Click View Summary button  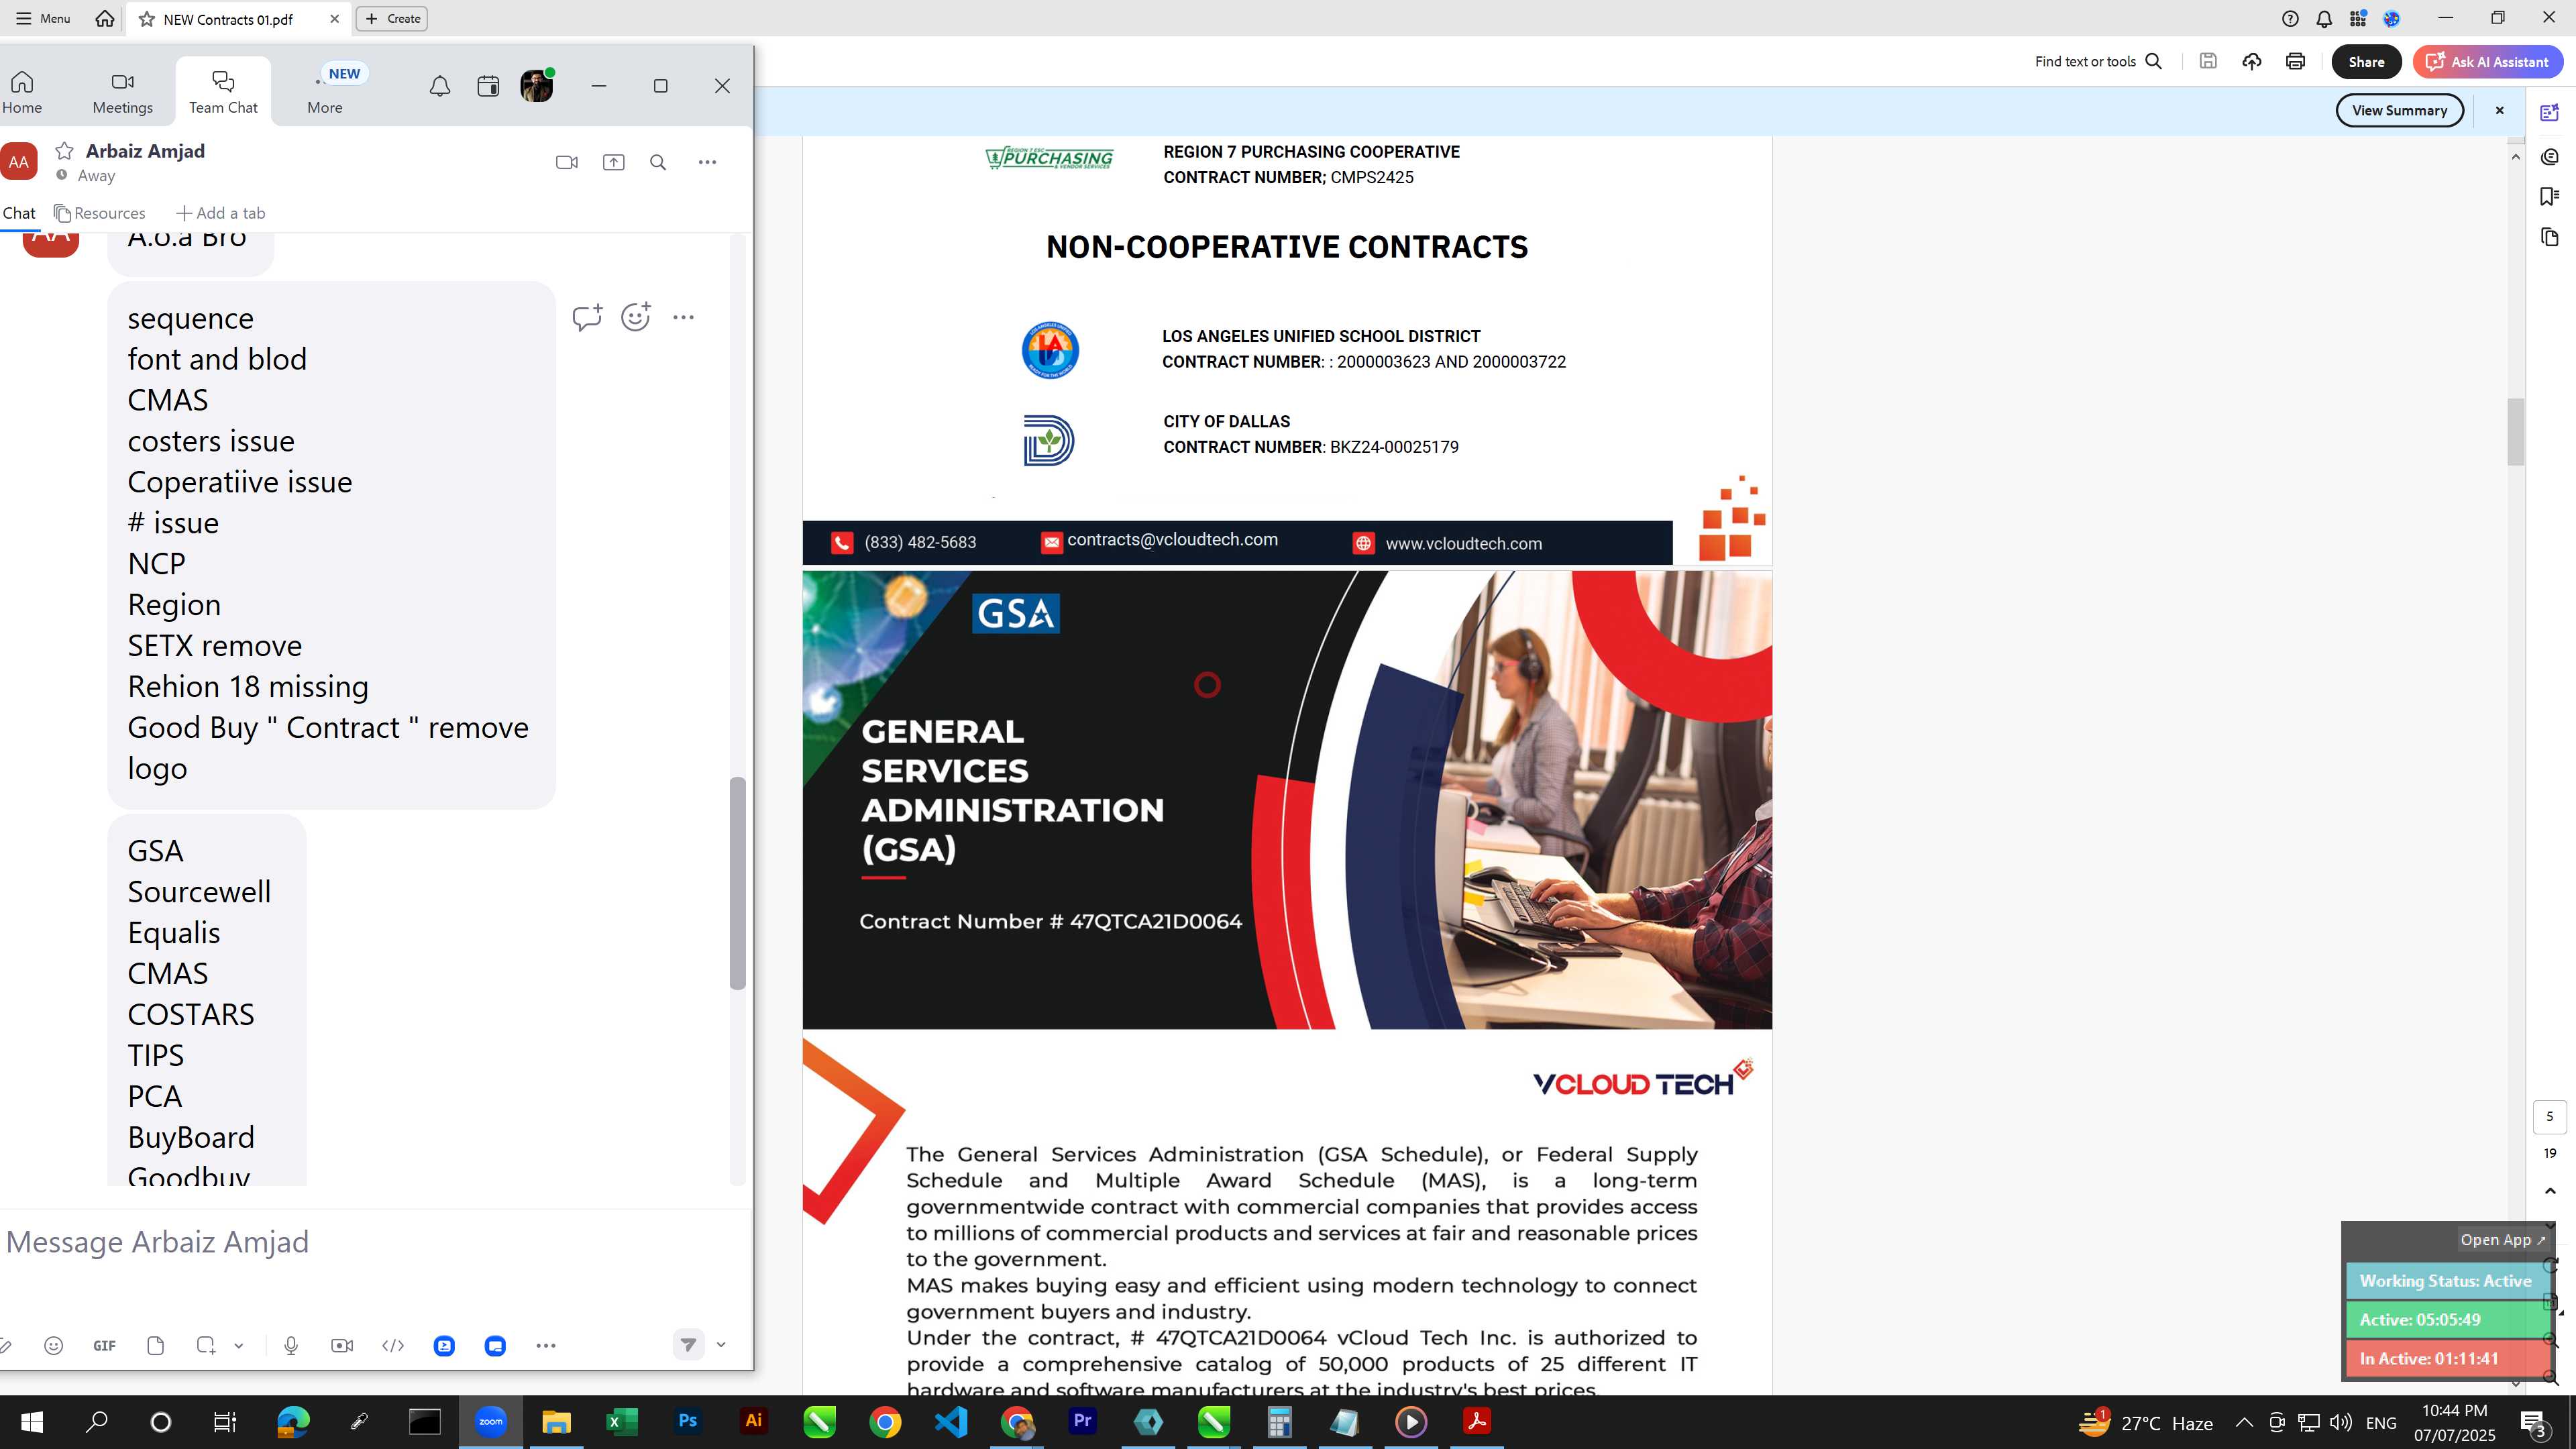click(x=2399, y=110)
